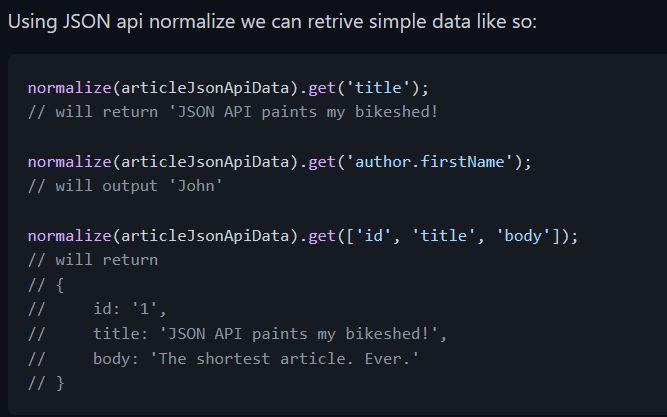The height and width of the screenshot is (417, 667).
Task: Click the 'body' string in the array argument
Action: [521, 237]
